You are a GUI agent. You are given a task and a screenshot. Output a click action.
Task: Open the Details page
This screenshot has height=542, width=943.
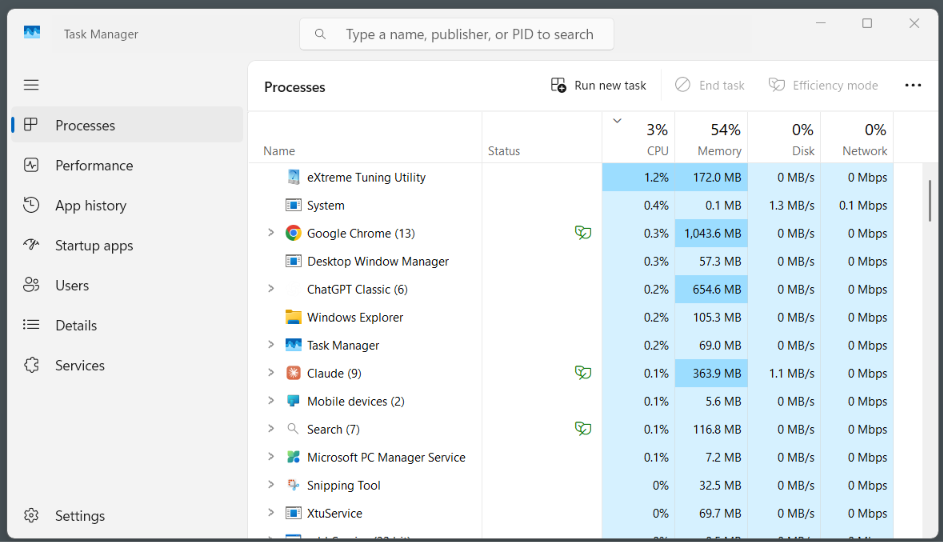tap(127, 325)
